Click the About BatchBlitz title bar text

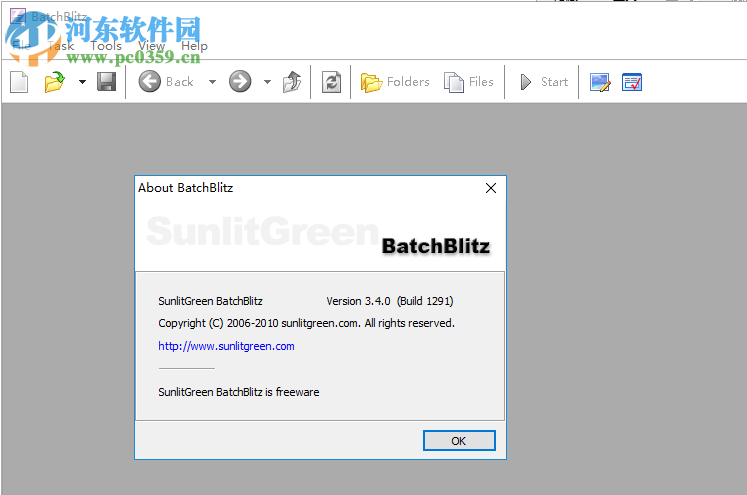186,188
